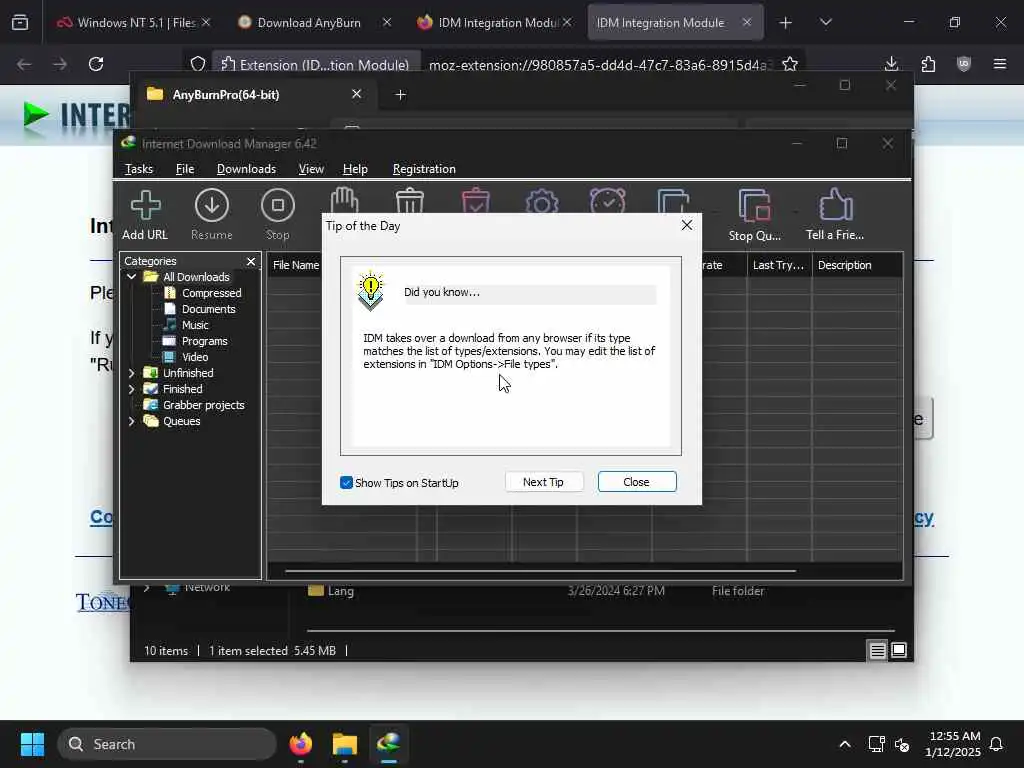Switch to third tab IDM Integration Modul
The image size is (1024, 768).
[498, 22]
